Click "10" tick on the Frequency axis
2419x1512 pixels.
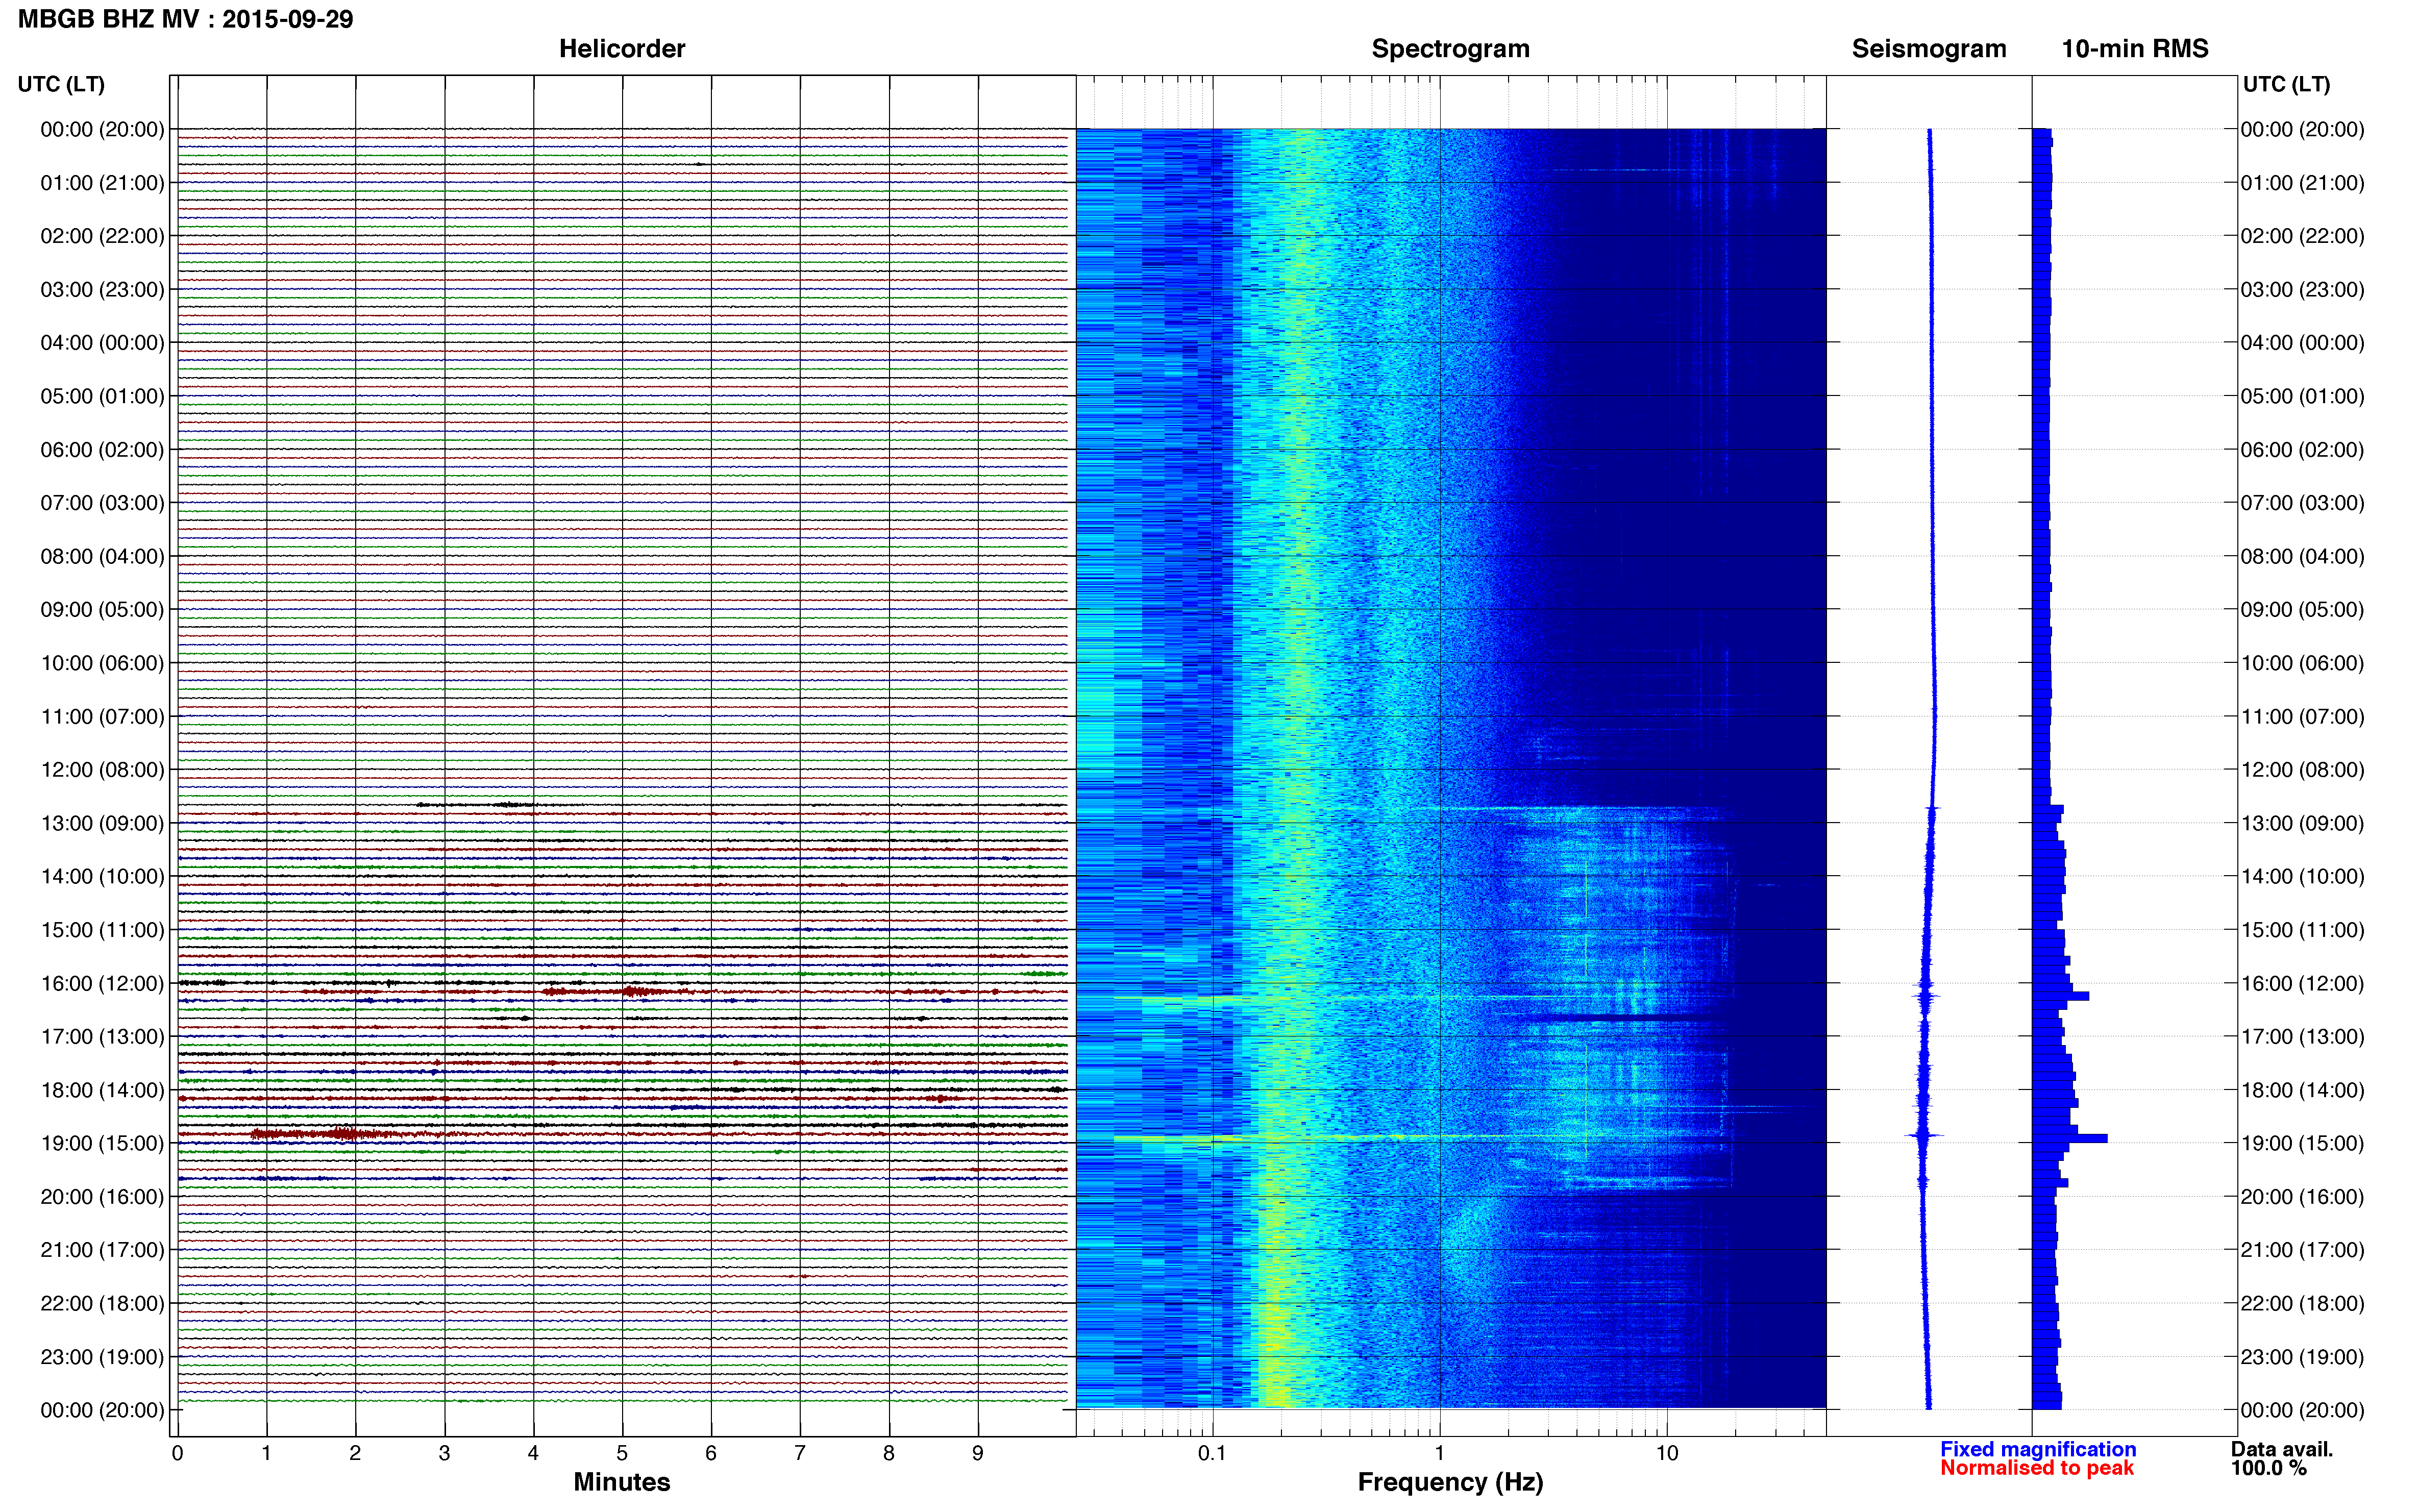point(1666,1453)
